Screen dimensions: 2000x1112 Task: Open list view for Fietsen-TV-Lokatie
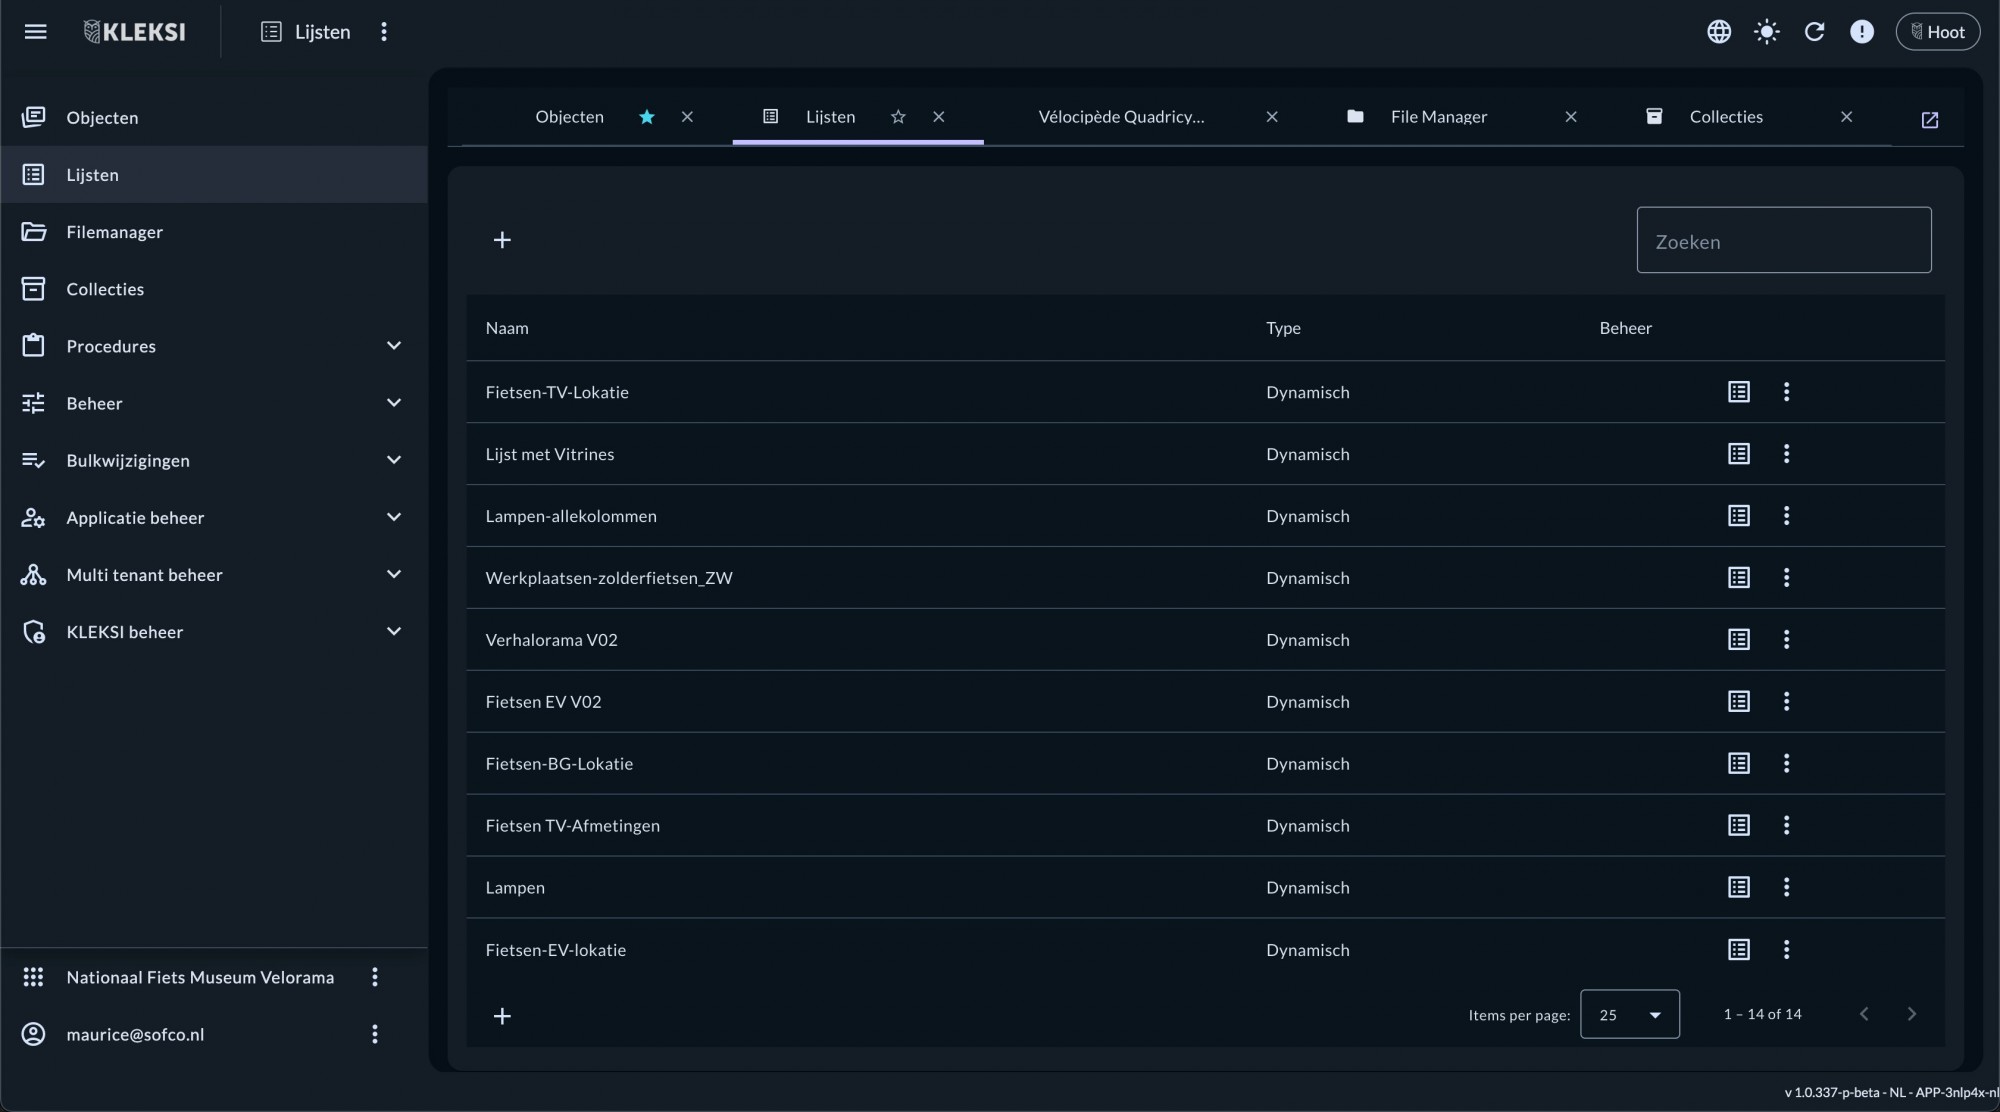[x=1739, y=392]
